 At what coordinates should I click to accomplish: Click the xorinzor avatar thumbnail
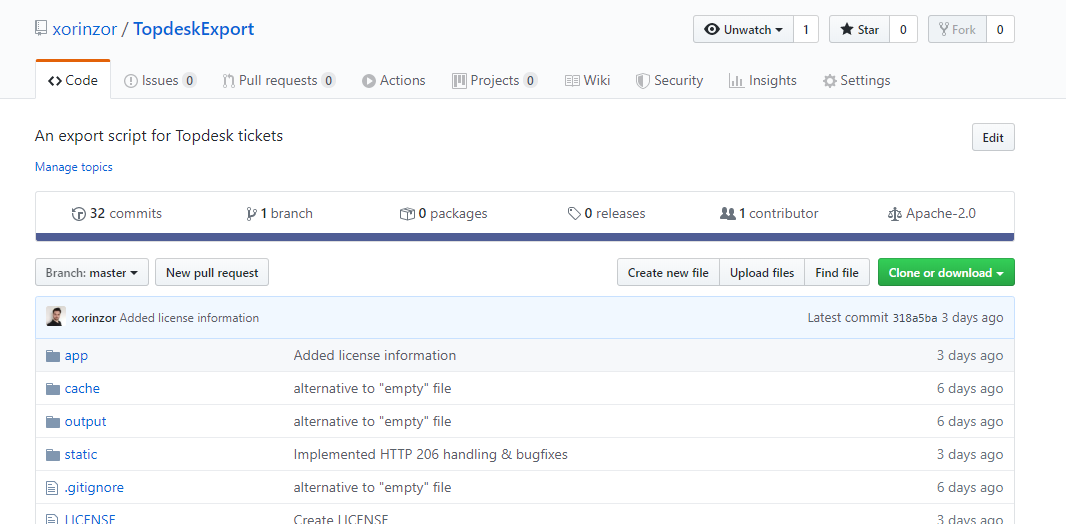(x=56, y=317)
